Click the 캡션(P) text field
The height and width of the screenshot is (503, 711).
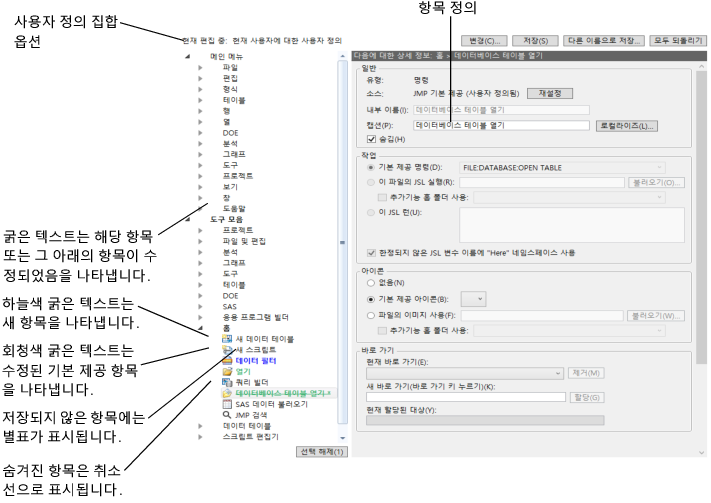pyautogui.click(x=501, y=125)
